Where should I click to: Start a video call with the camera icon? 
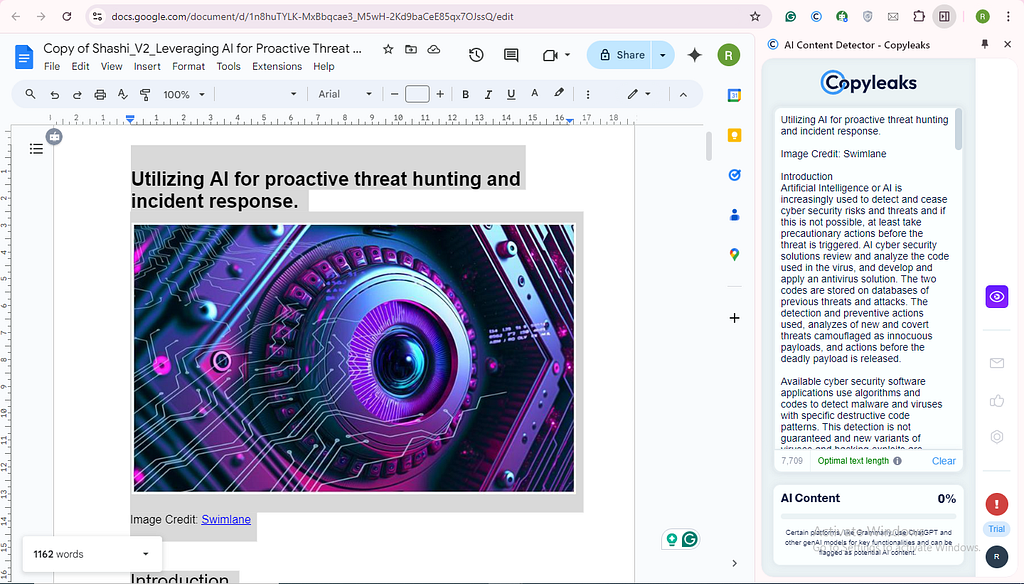click(550, 56)
